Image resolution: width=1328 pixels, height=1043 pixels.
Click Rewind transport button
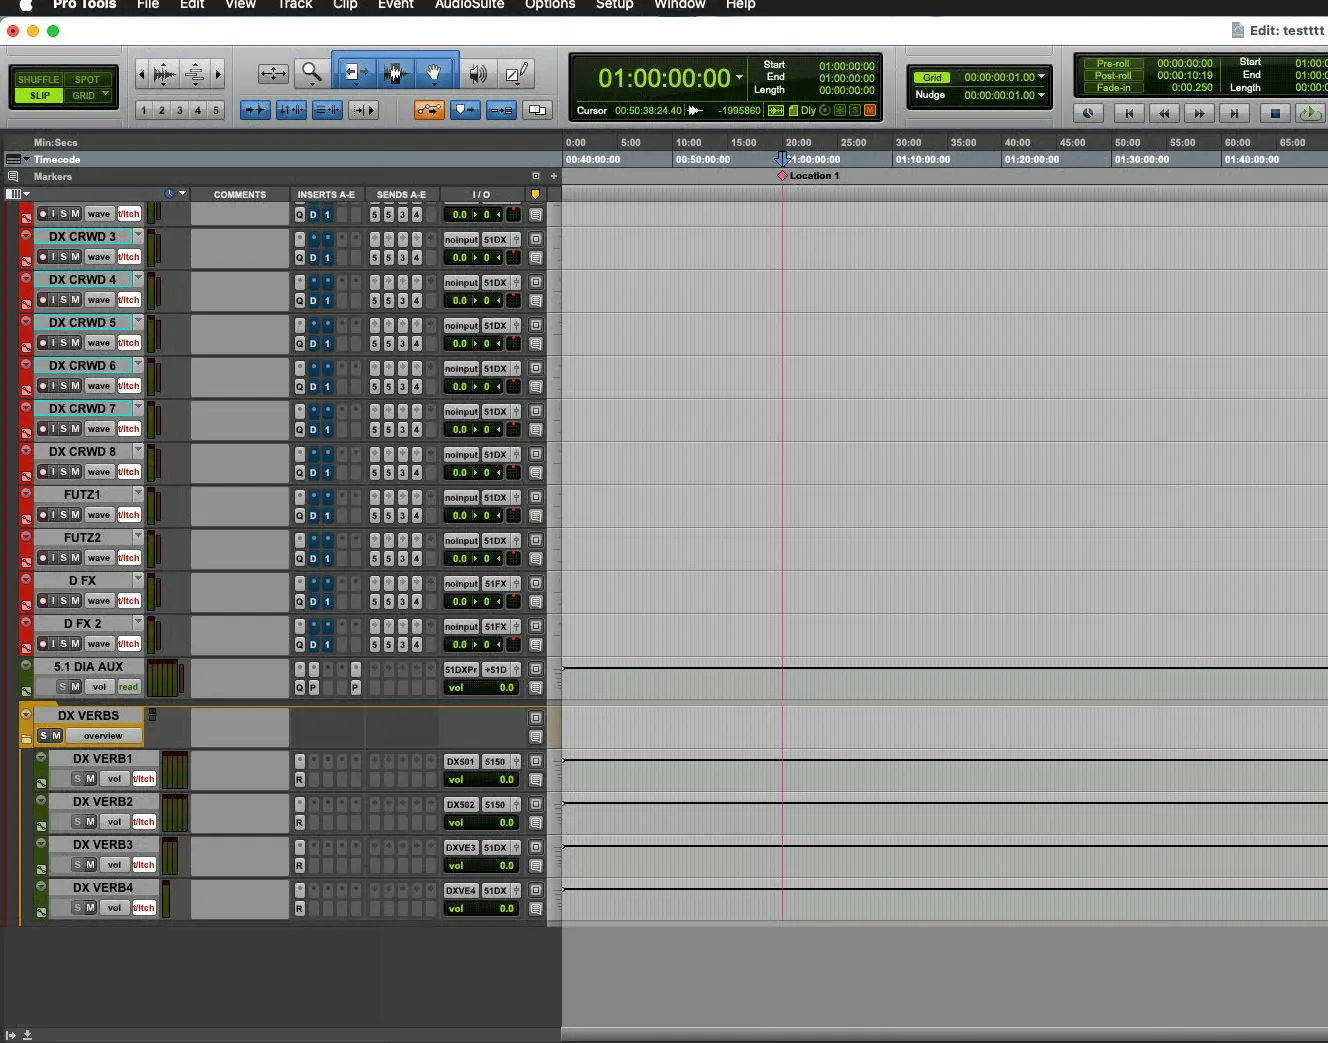(1164, 113)
